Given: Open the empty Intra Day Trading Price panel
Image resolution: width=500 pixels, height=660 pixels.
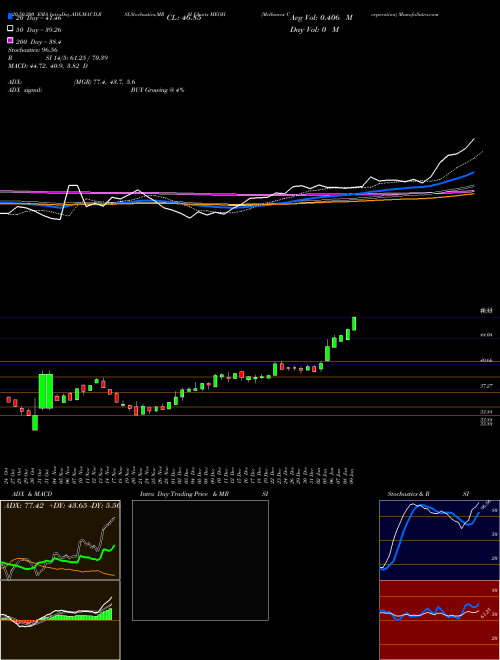Looking at the screenshot, I should (200, 560).
